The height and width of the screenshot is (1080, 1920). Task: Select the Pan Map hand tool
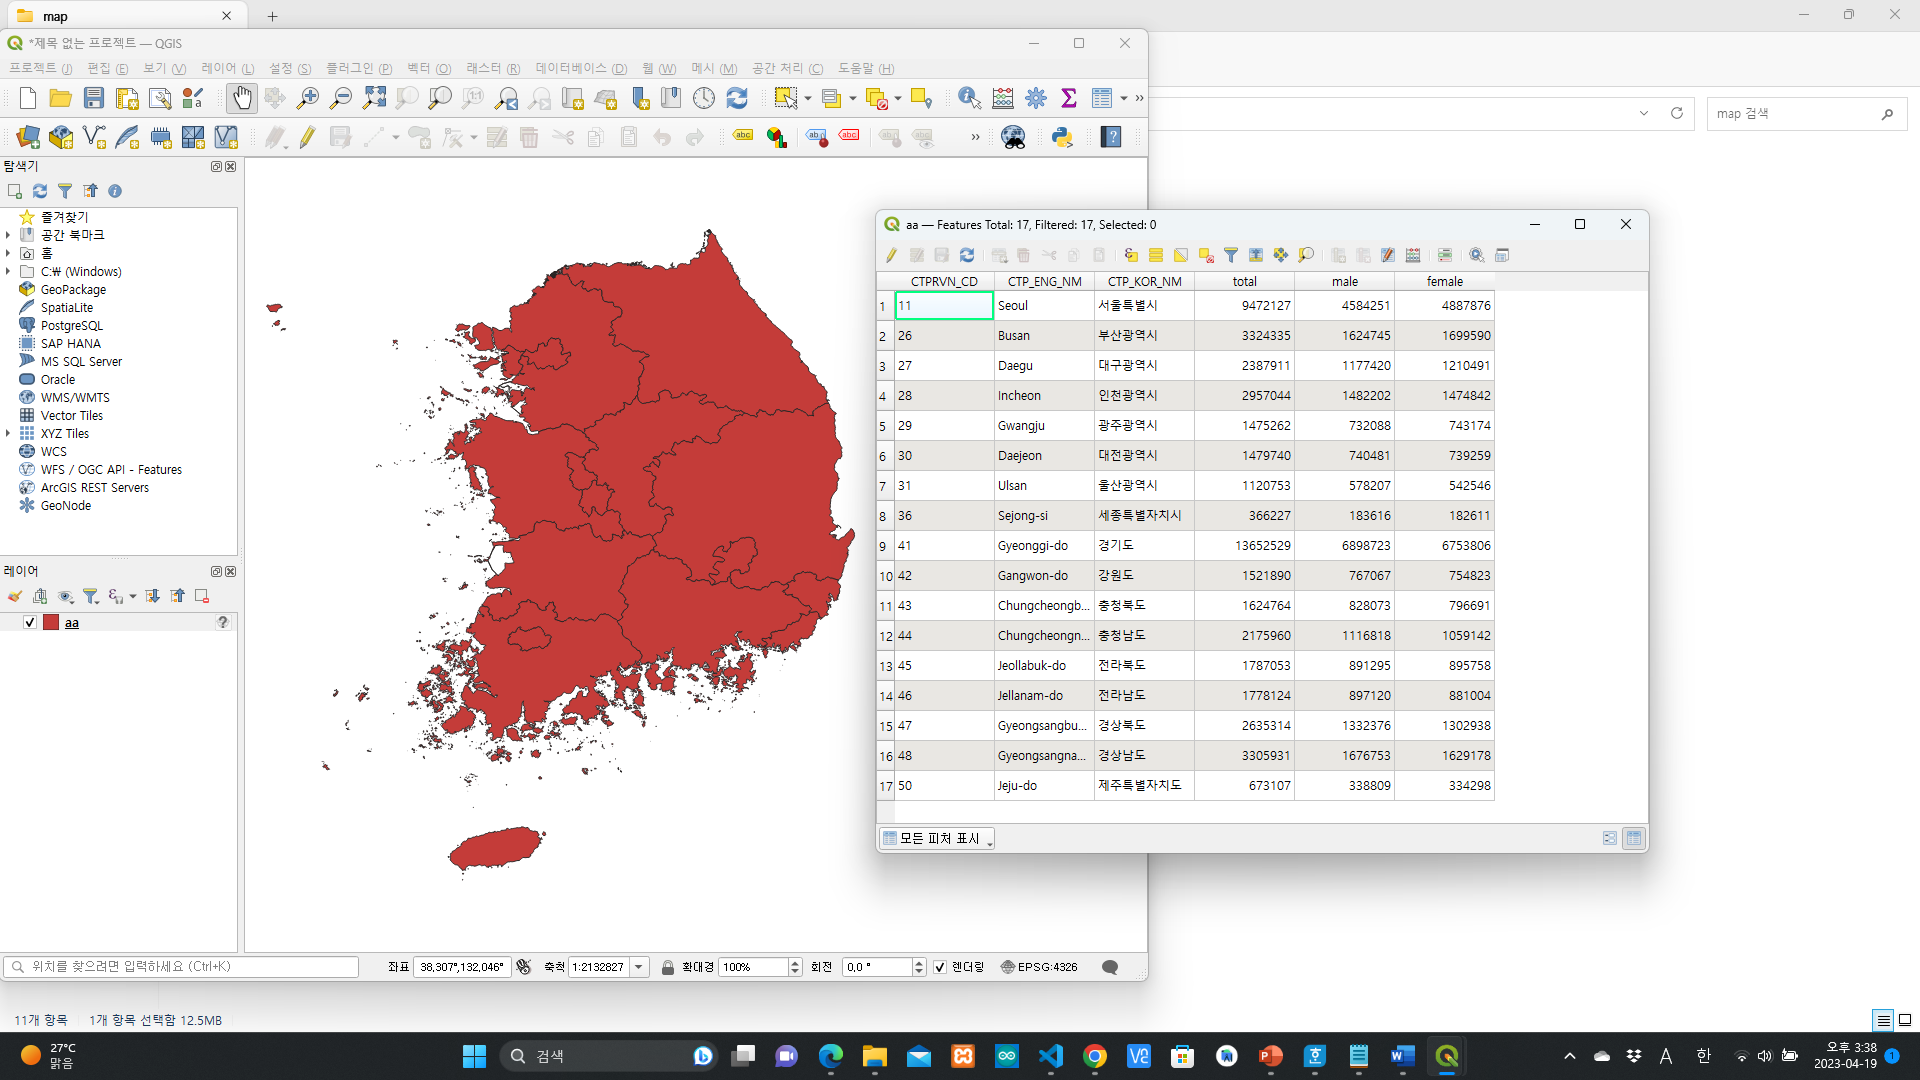point(241,98)
